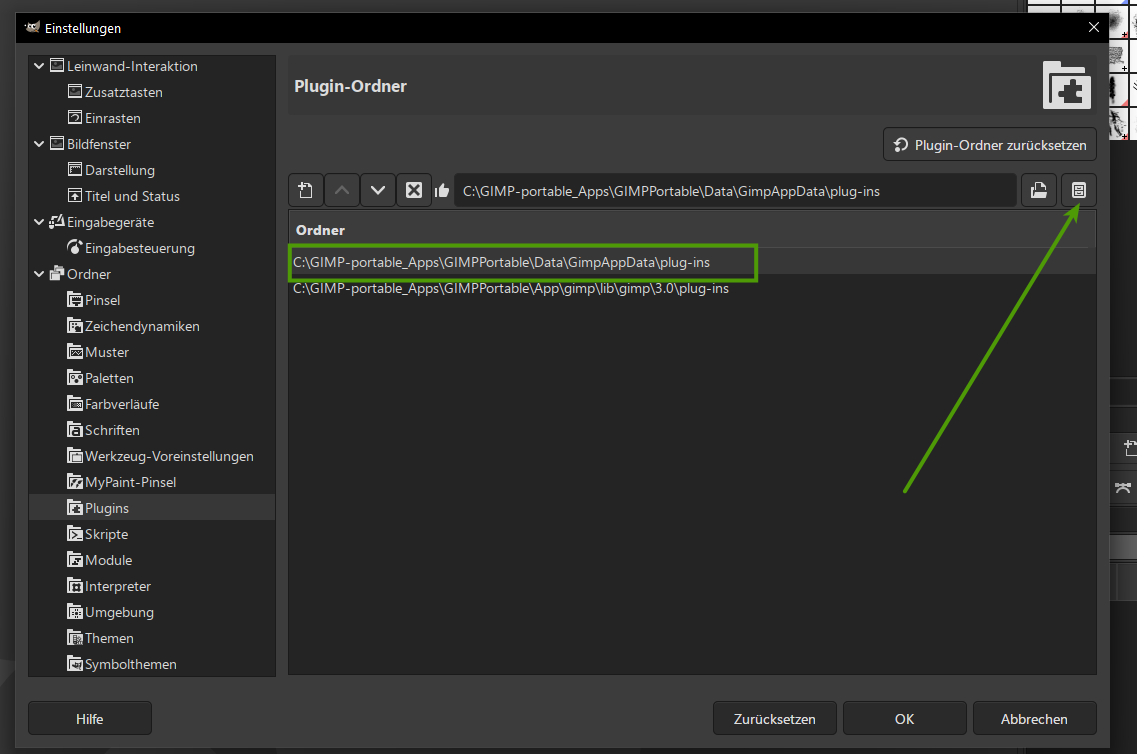The image size is (1137, 754).
Task: Close the Einstellungen dialog
Action: click(x=1093, y=28)
